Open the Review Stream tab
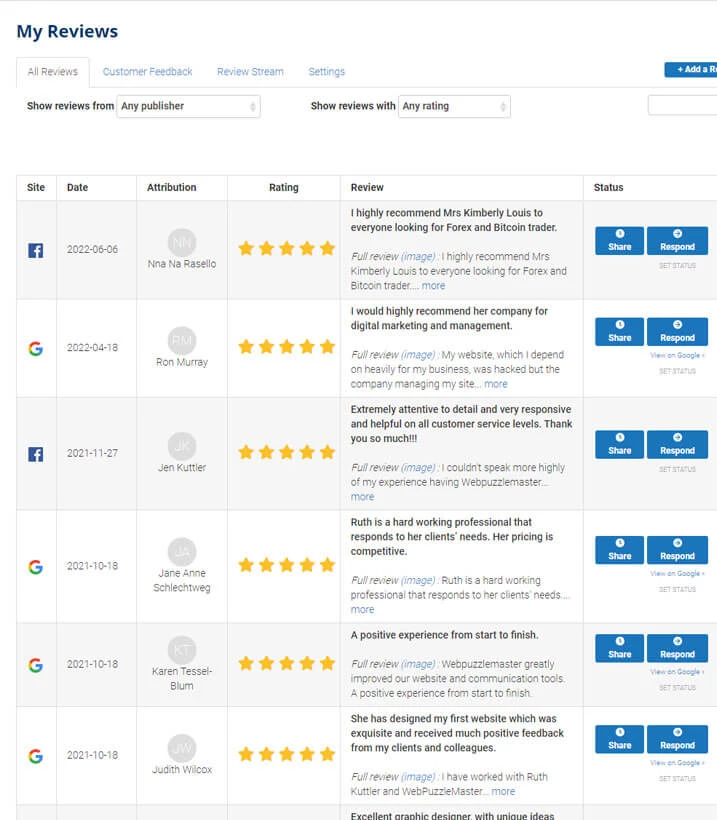This screenshot has height=820, width=717. [250, 72]
